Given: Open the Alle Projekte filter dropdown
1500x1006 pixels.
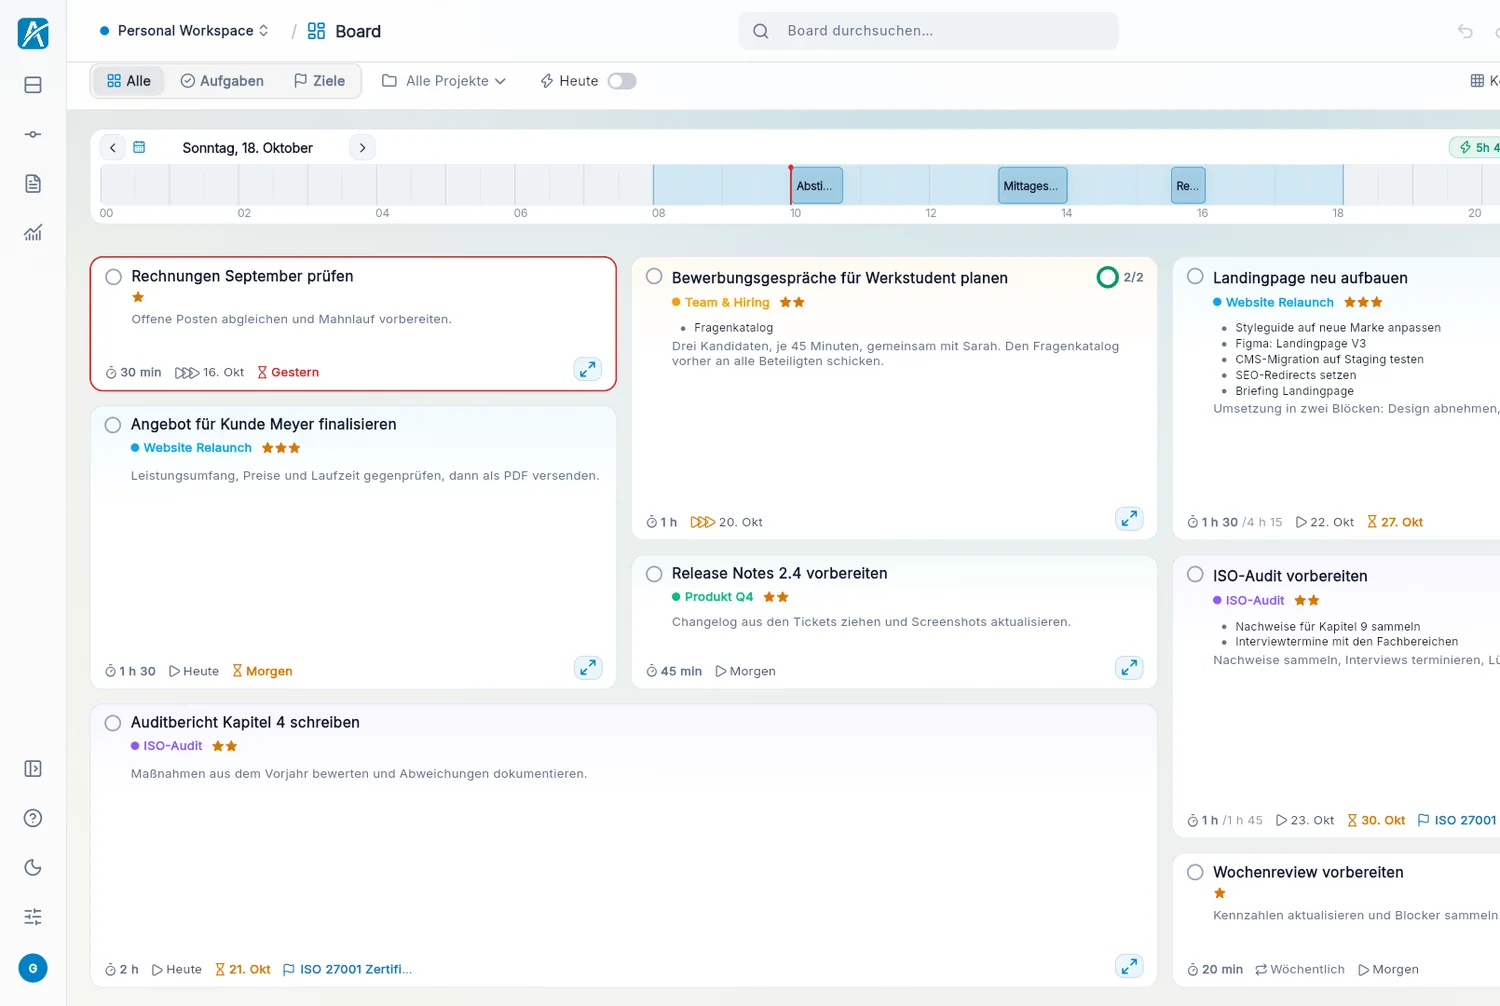Looking at the screenshot, I should pos(444,81).
